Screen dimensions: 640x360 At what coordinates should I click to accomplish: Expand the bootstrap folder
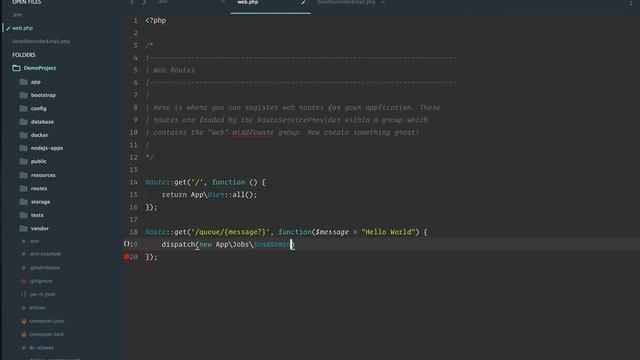coord(43,95)
